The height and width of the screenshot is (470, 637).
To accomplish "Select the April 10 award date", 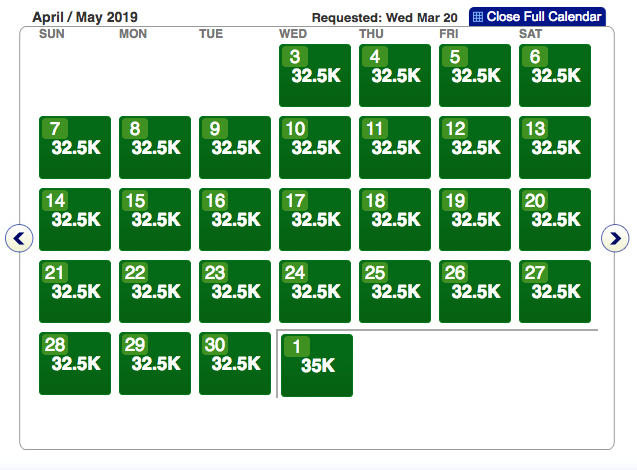I will coord(315,147).
